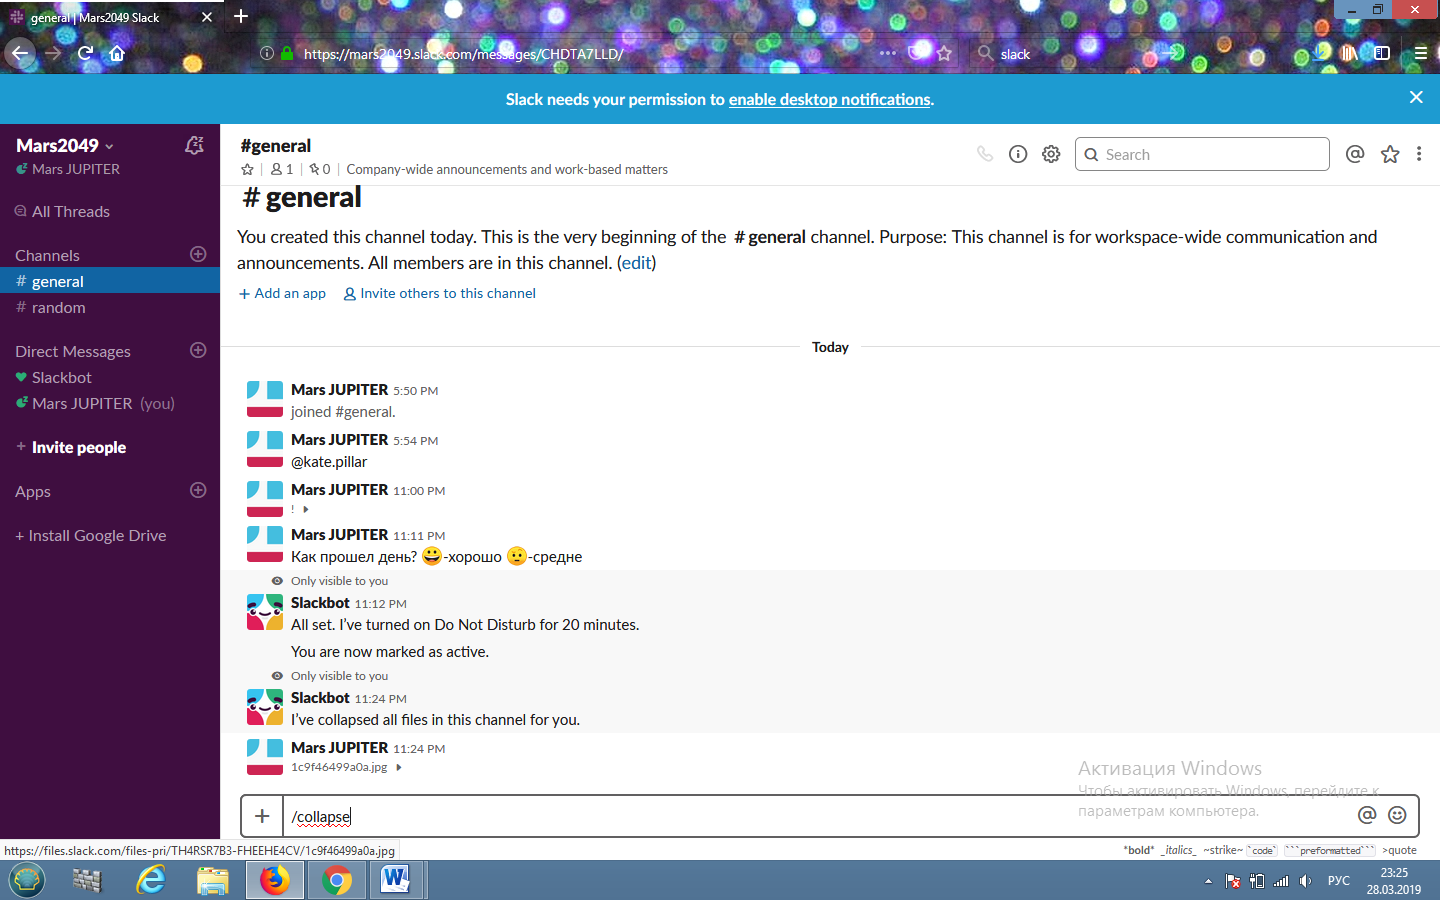Show mentions and reactions activity
The height and width of the screenshot is (900, 1440).
click(1355, 154)
